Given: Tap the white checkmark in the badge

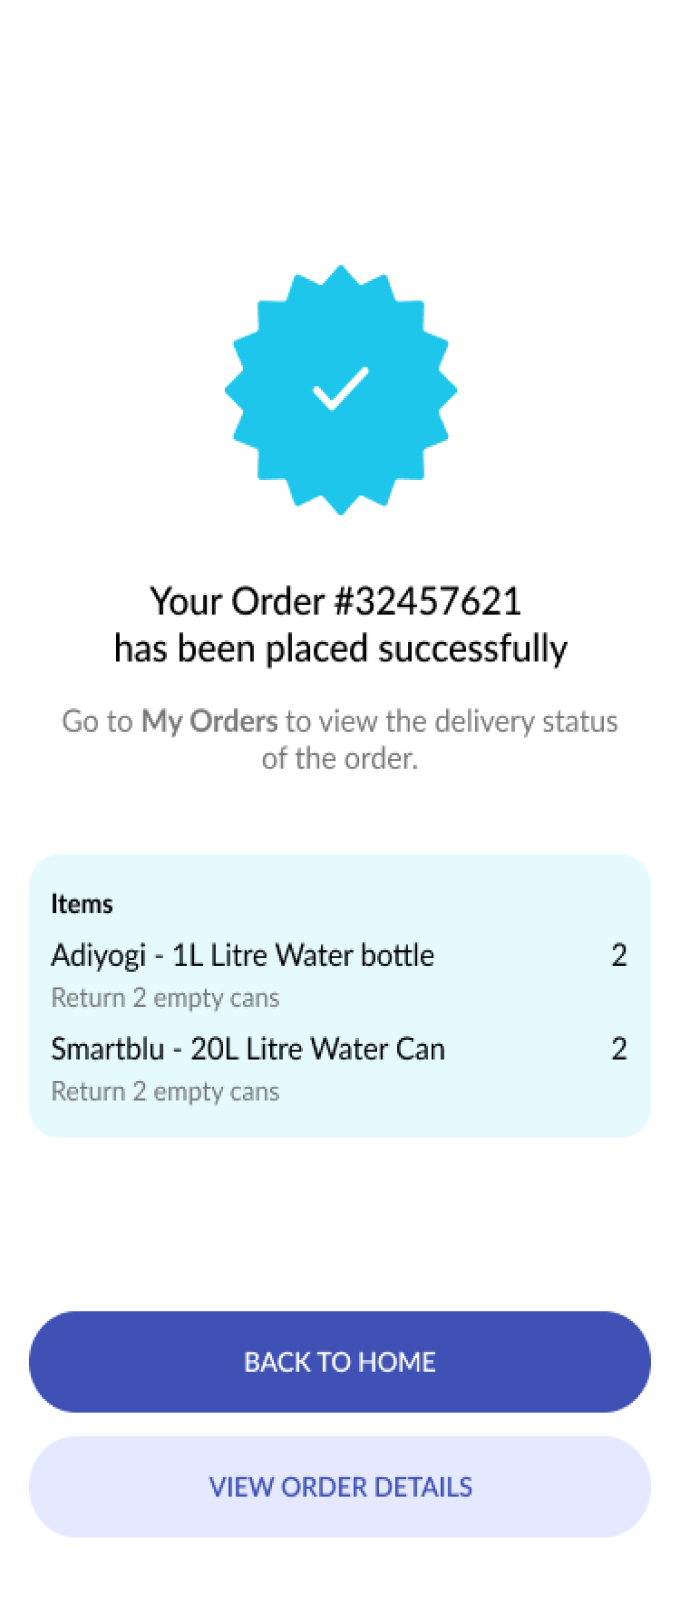Looking at the screenshot, I should pyautogui.click(x=340, y=389).
